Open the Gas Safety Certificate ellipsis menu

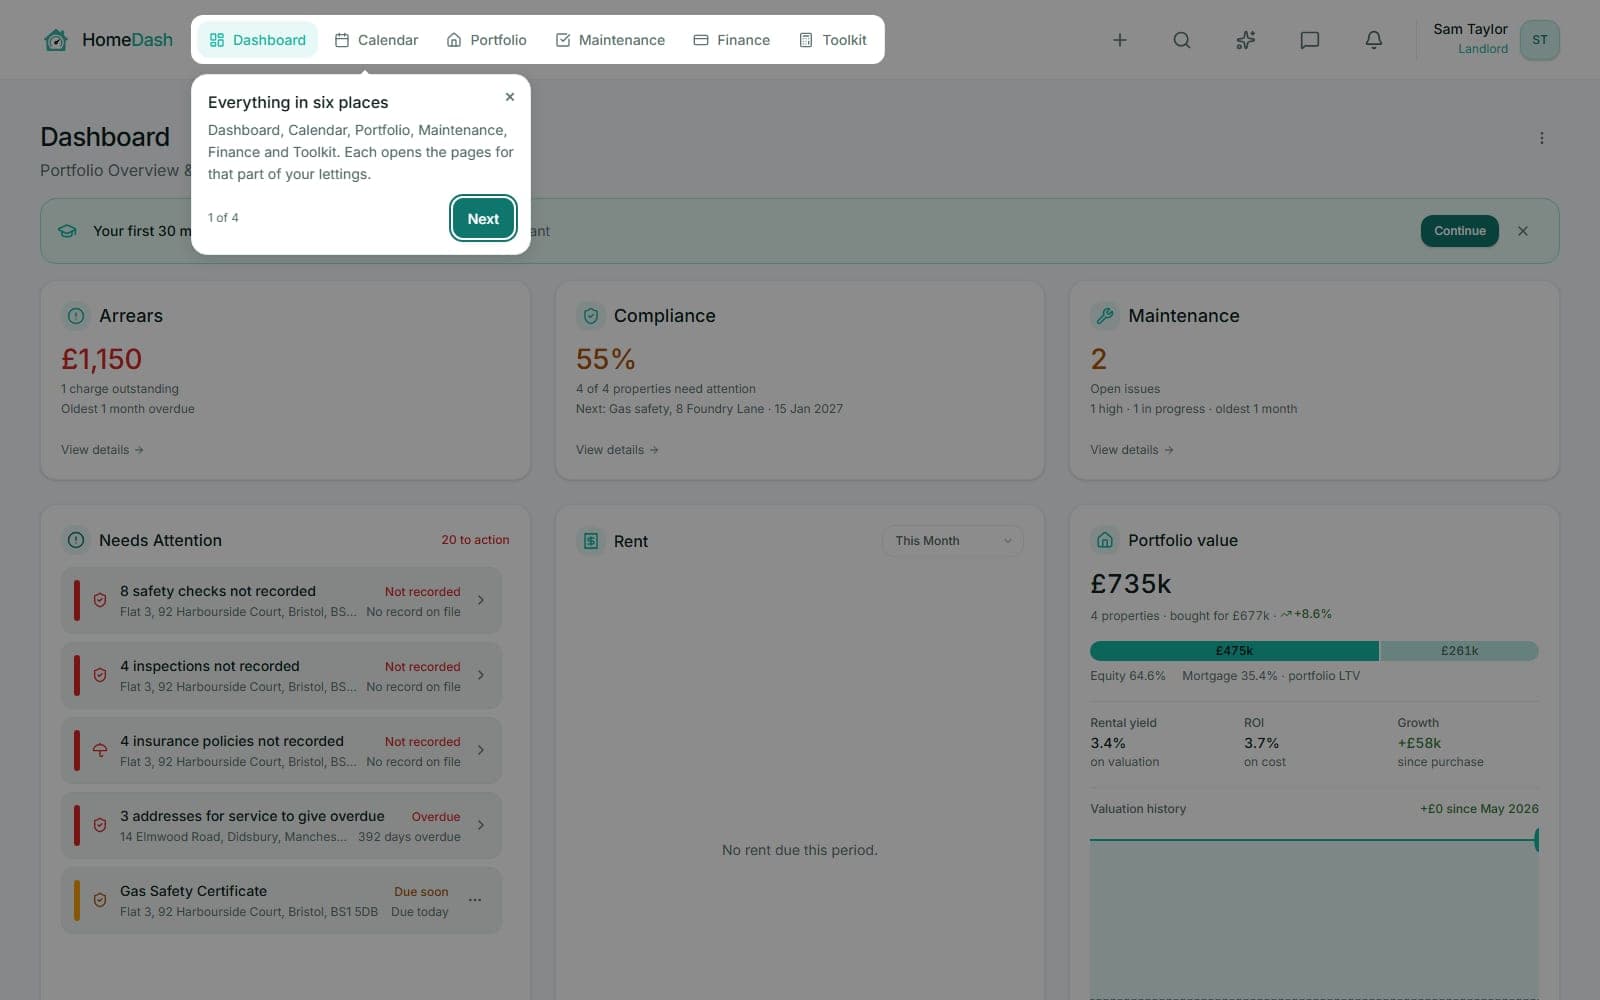[475, 900]
